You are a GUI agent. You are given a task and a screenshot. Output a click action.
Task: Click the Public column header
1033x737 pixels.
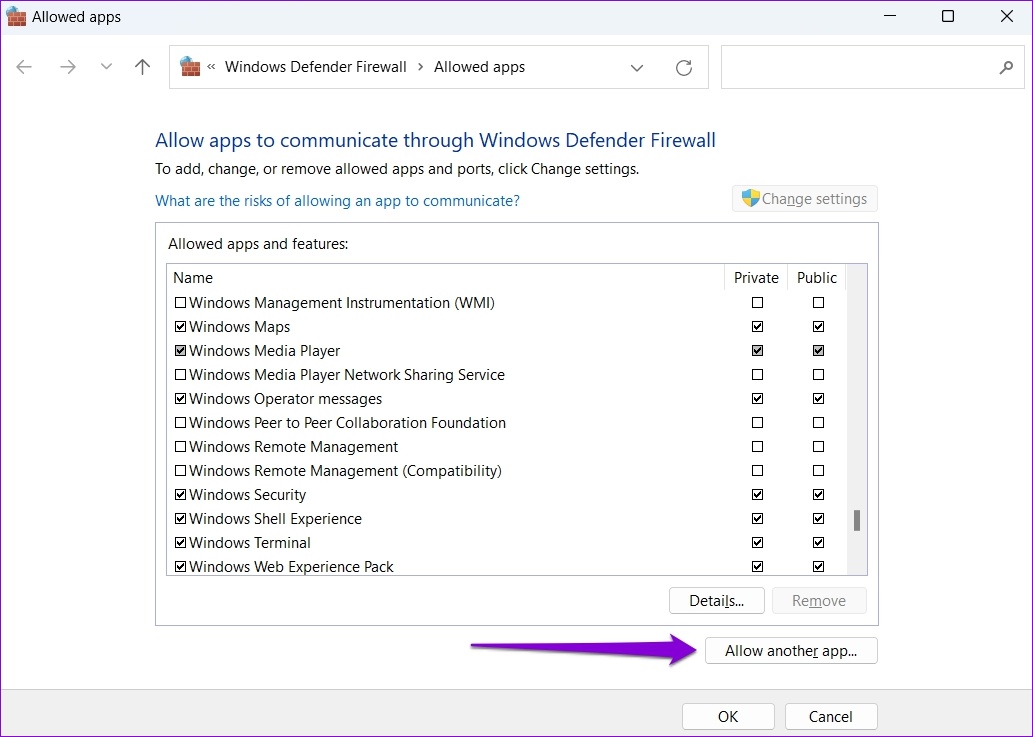(x=816, y=277)
